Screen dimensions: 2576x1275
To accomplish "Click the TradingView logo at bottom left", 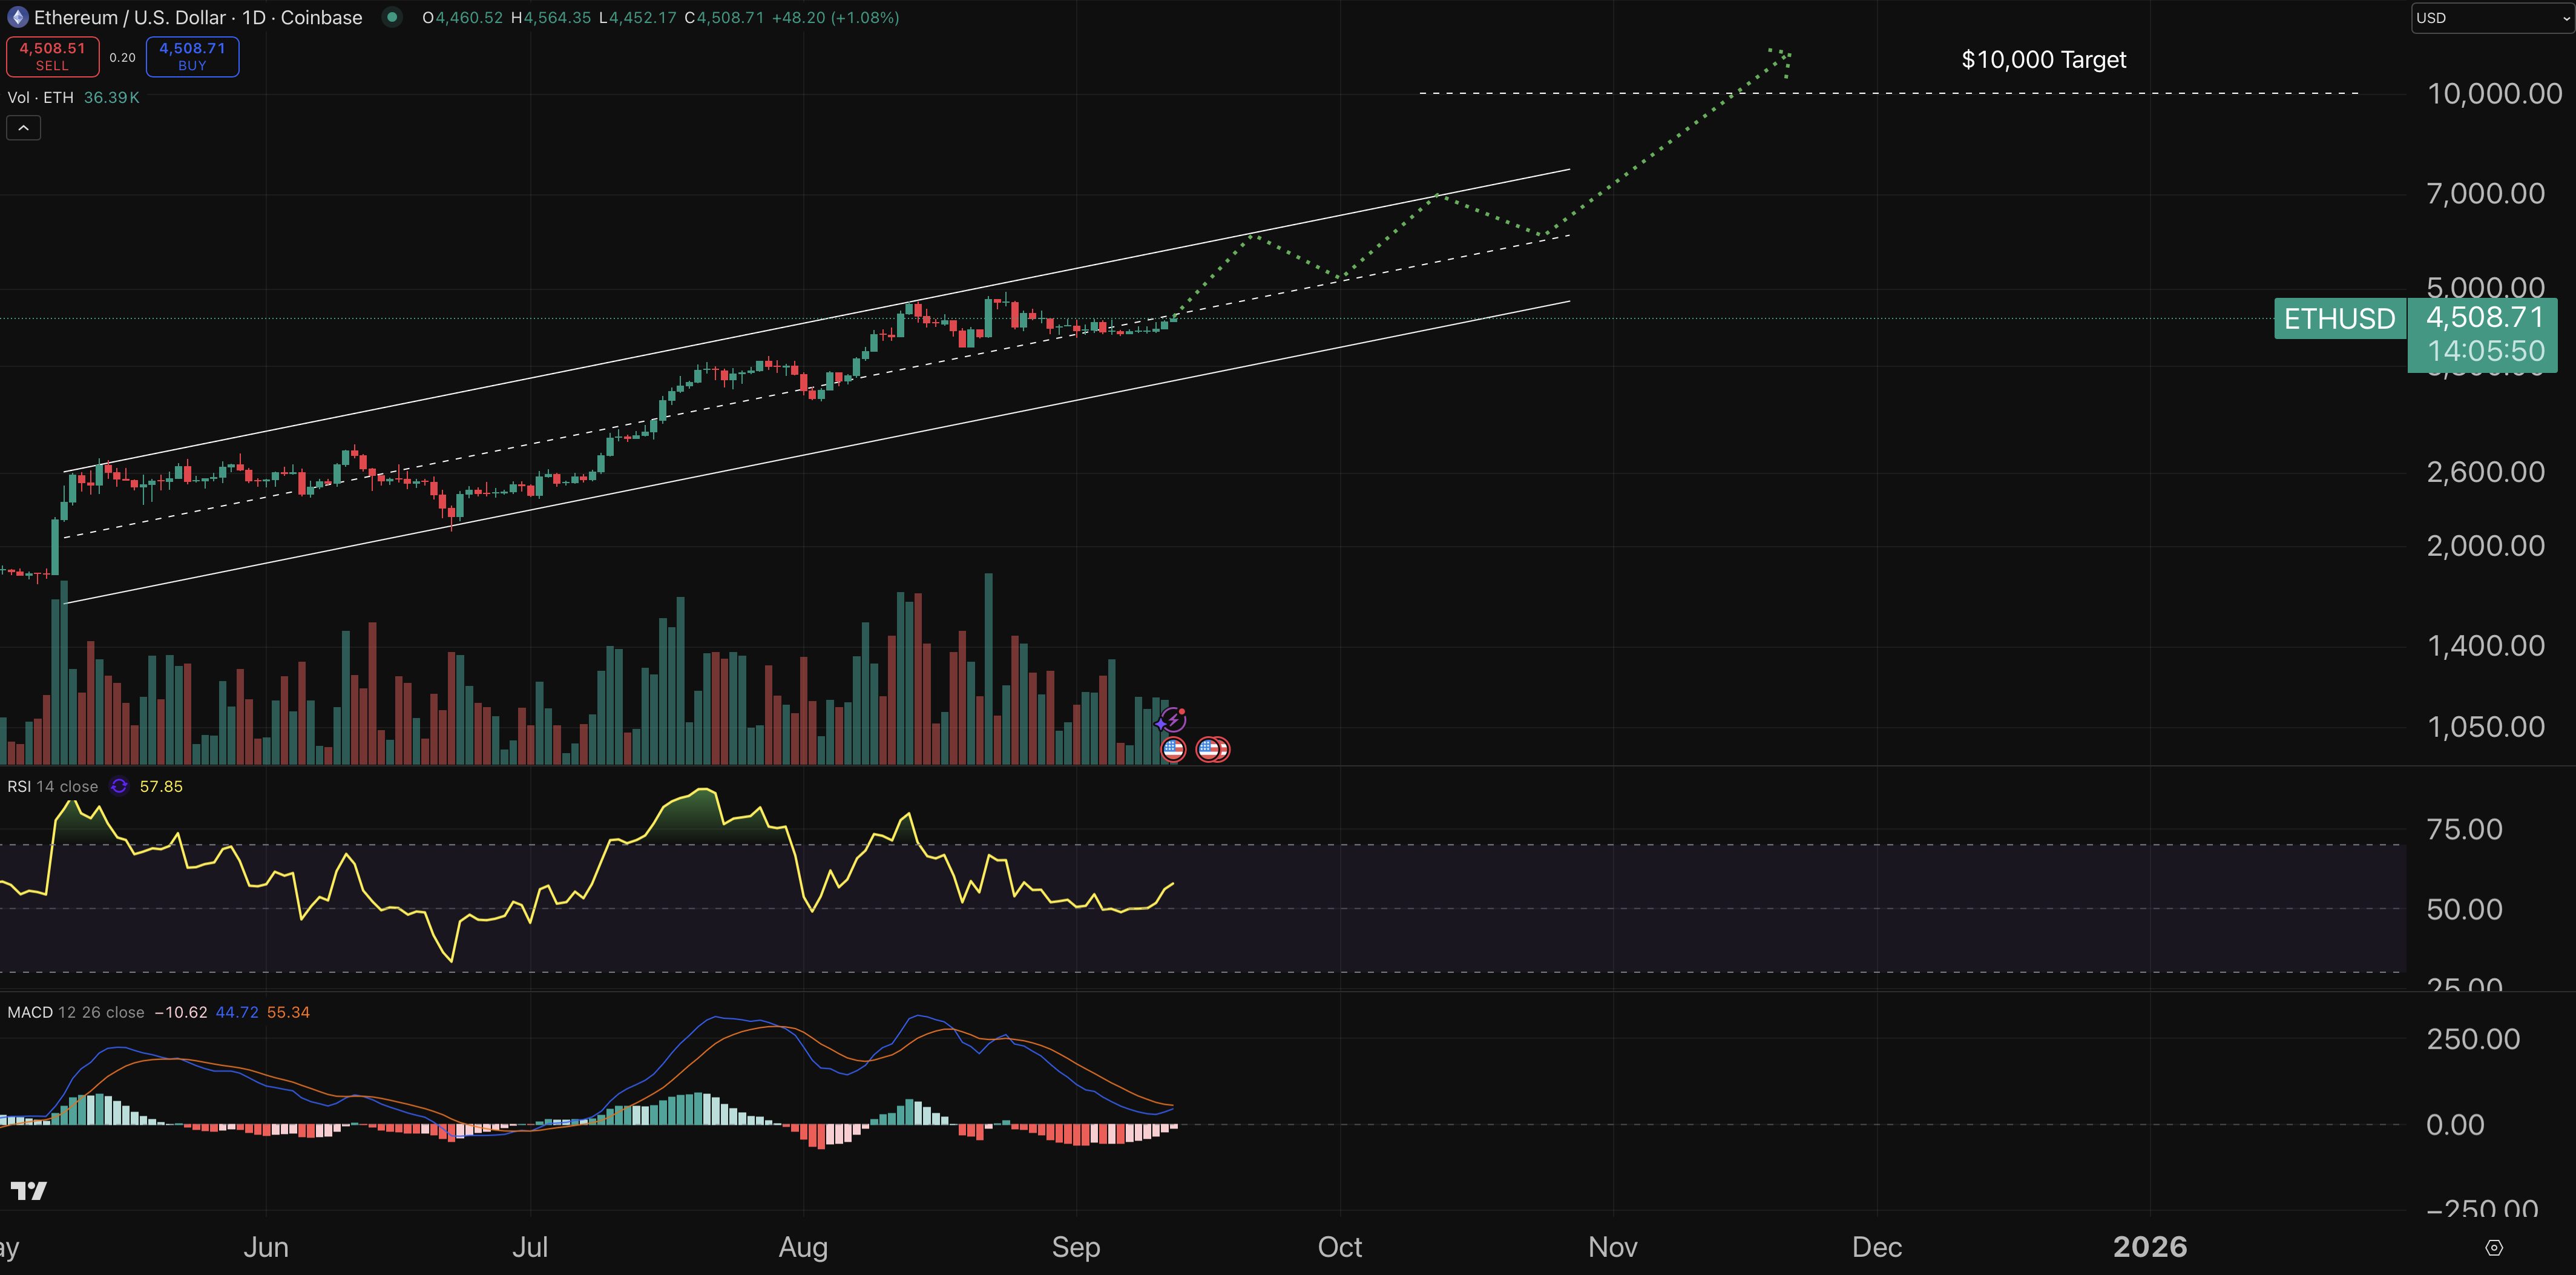I will 30,1191.
